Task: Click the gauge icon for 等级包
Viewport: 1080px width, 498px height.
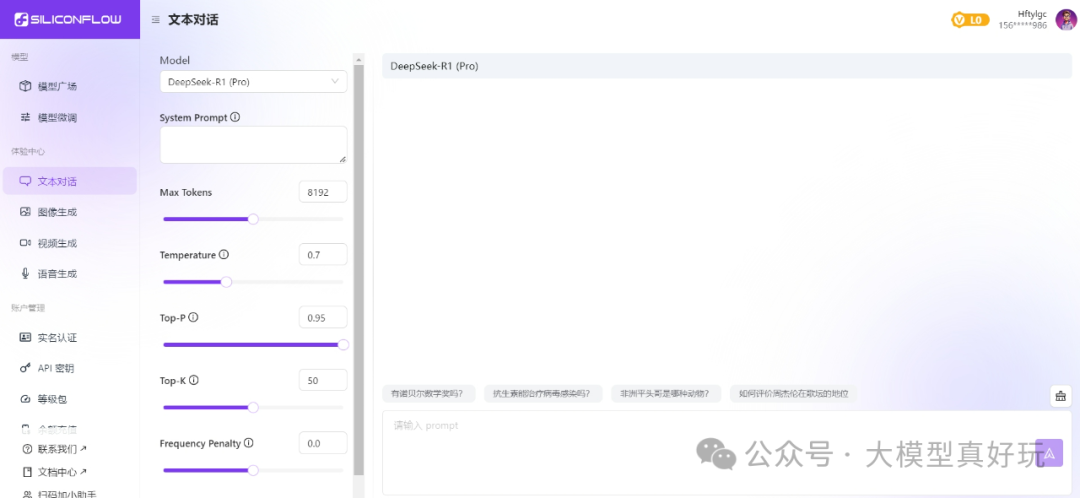Action: (x=25, y=399)
